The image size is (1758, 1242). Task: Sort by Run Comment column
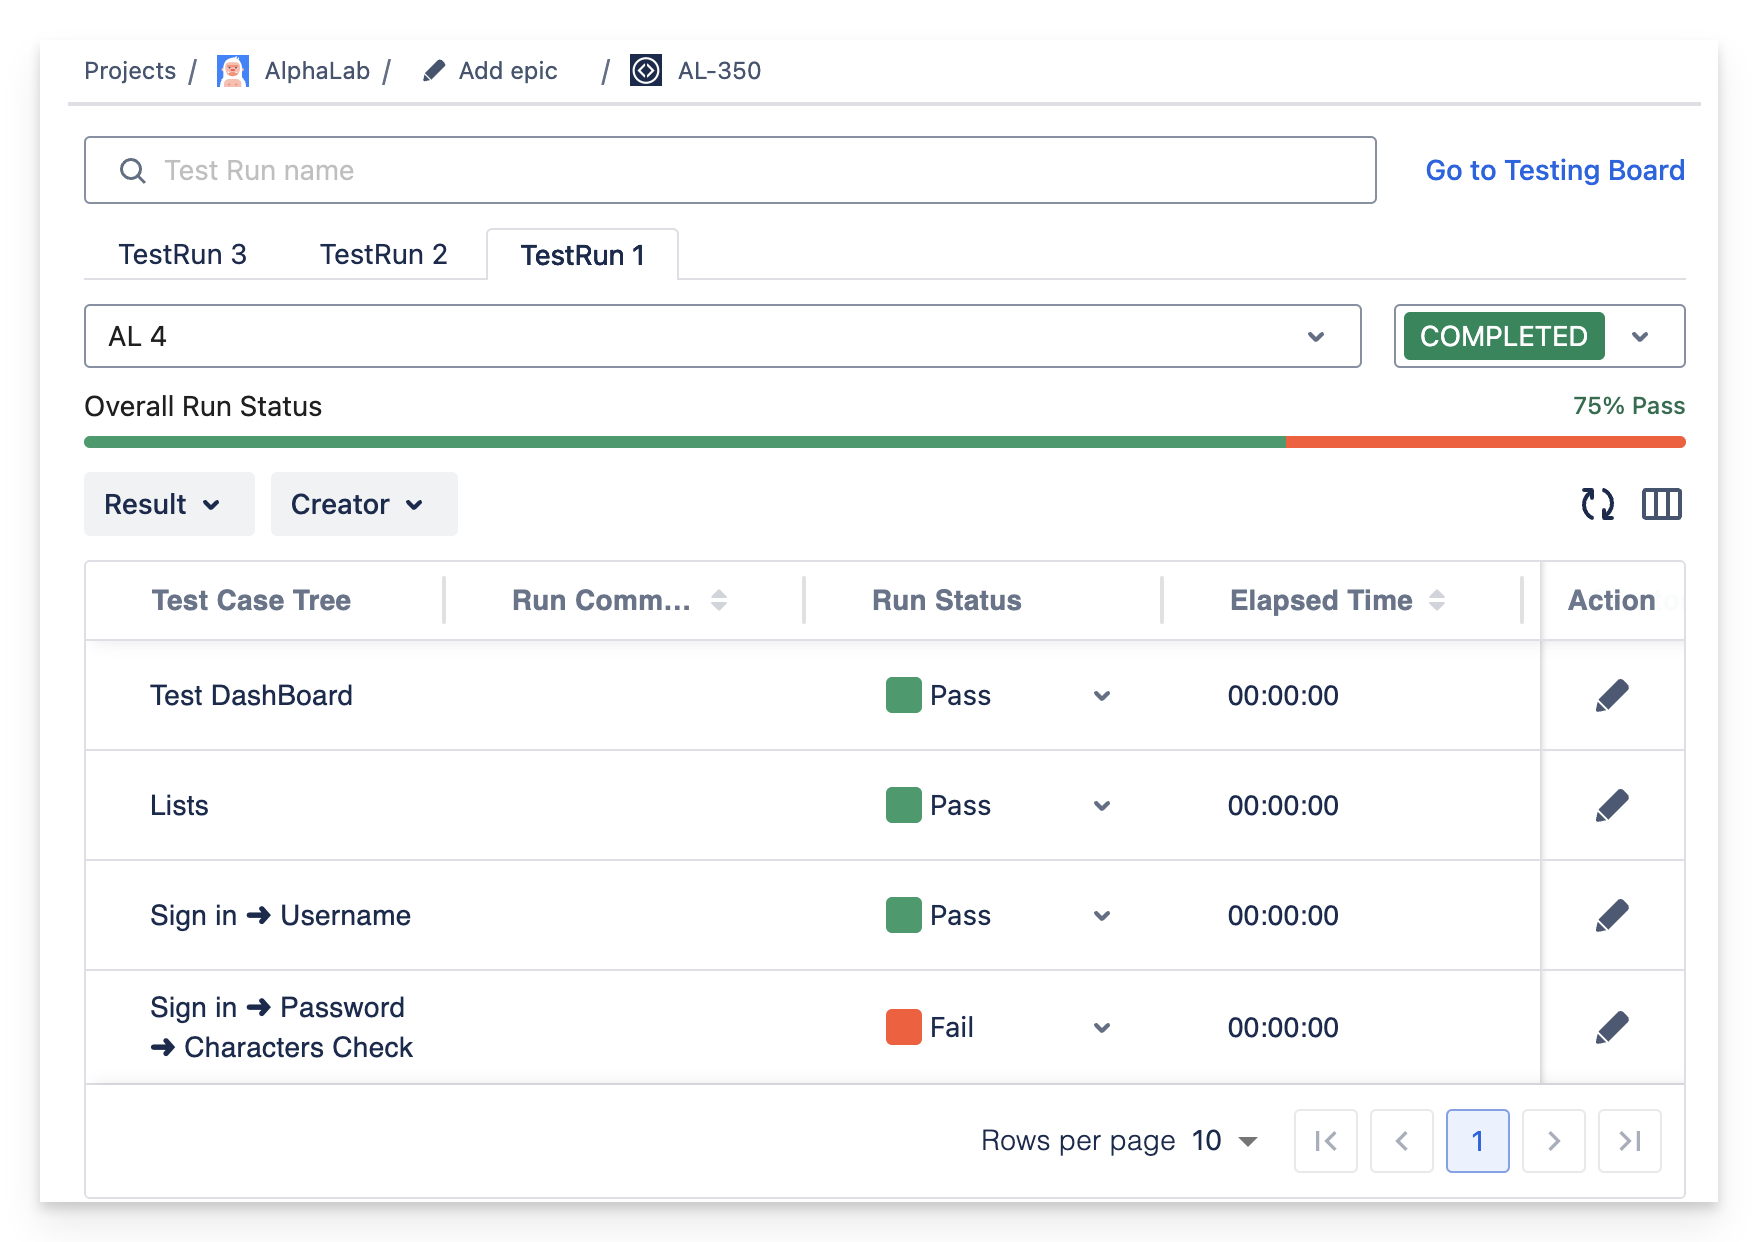coord(718,600)
